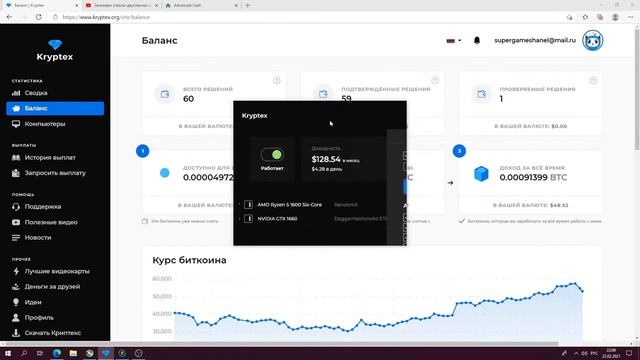Image resolution: width=640 pixels, height=360 pixels.
Task: Close the Баланс Kryptex browser tab
Action: tap(77, 6)
